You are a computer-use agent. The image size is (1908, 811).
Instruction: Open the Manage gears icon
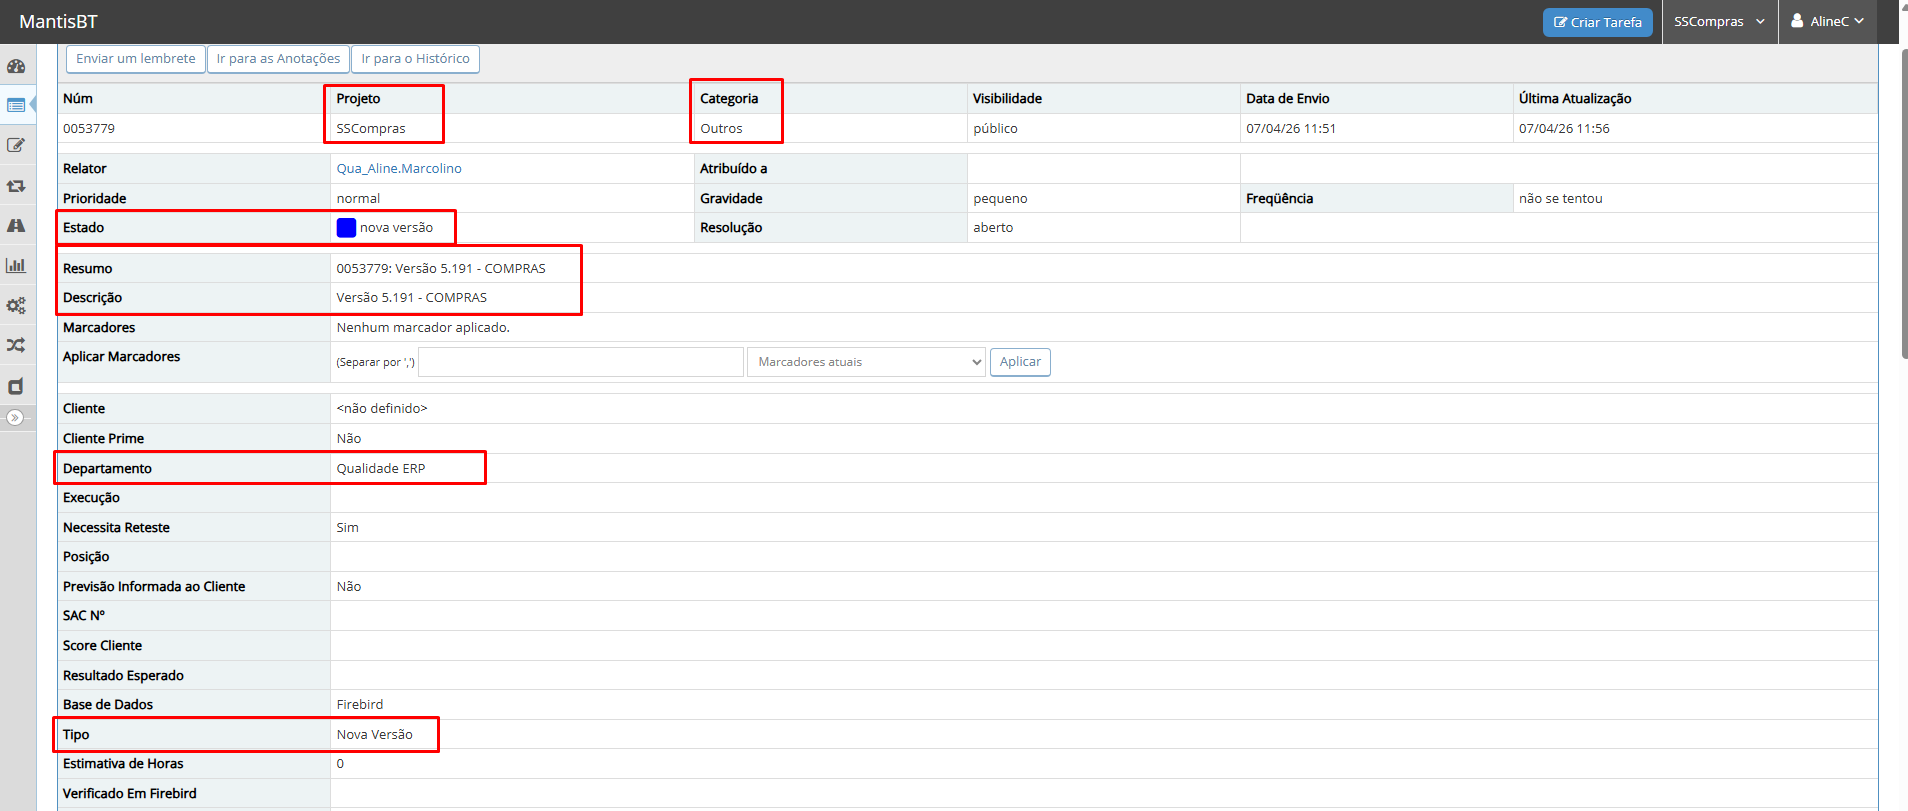pyautogui.click(x=16, y=306)
